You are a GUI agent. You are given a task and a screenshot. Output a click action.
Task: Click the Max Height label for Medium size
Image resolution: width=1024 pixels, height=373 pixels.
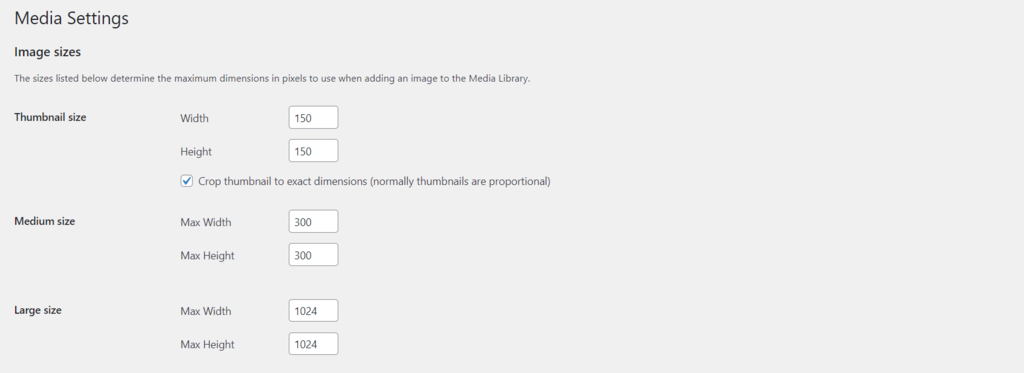coord(207,255)
